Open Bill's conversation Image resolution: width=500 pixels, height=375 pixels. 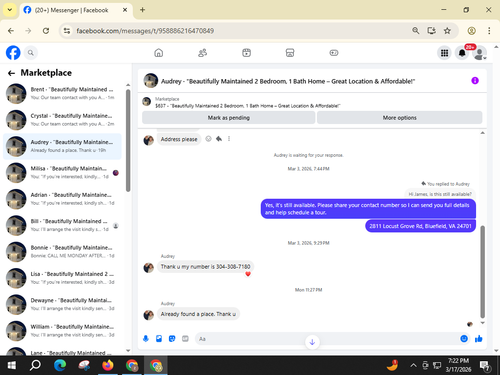click(x=62, y=225)
